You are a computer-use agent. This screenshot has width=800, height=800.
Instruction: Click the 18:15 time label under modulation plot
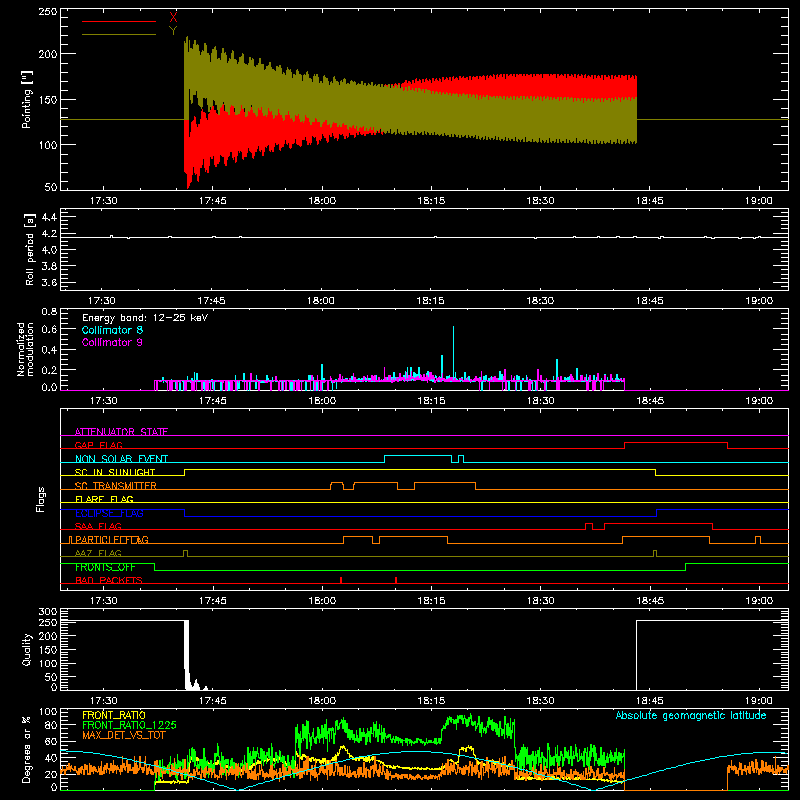431,401
